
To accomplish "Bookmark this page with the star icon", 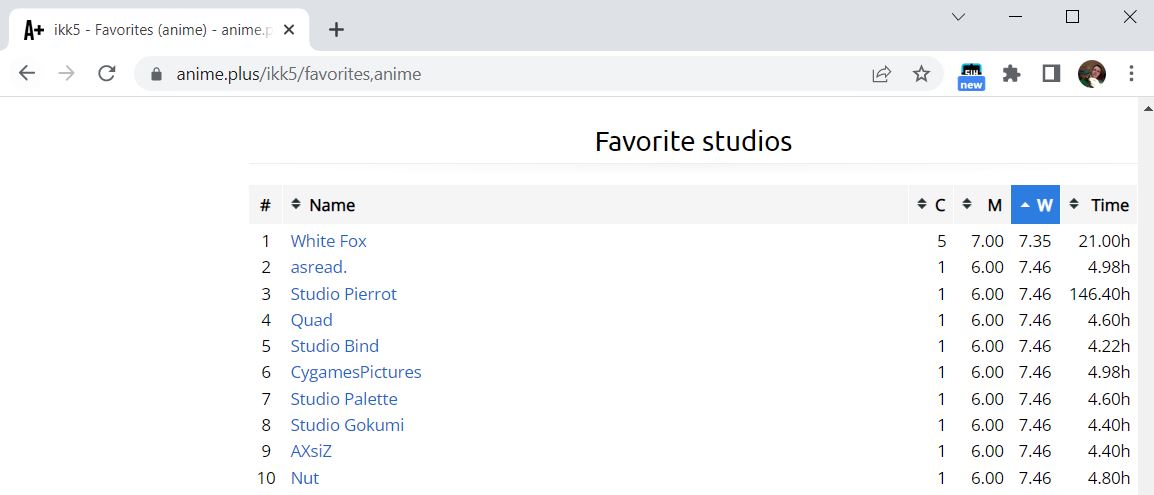I will click(921, 73).
